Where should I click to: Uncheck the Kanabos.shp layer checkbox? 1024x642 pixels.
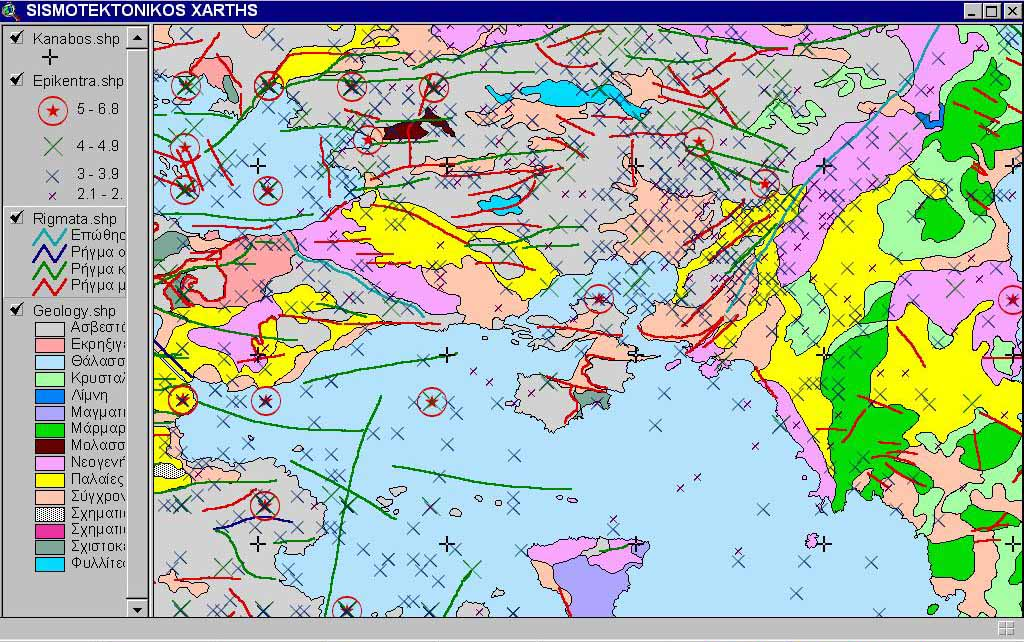point(17,38)
